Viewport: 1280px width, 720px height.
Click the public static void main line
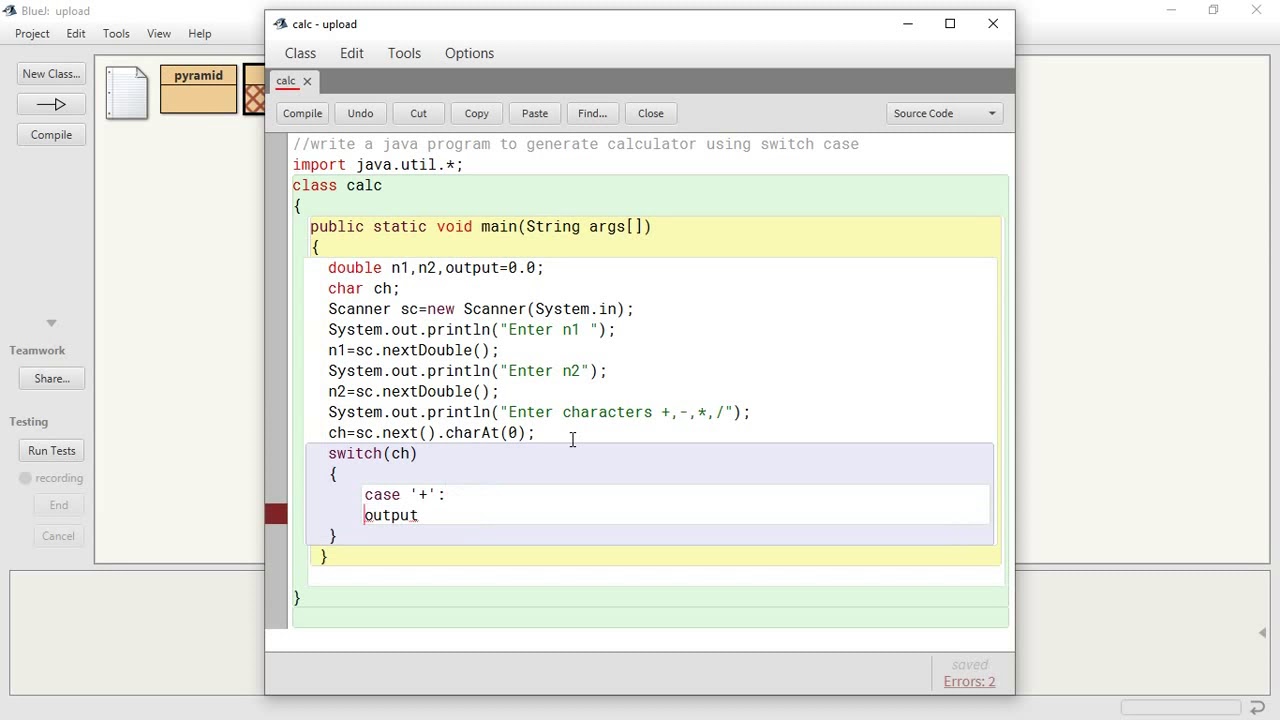coord(480,227)
